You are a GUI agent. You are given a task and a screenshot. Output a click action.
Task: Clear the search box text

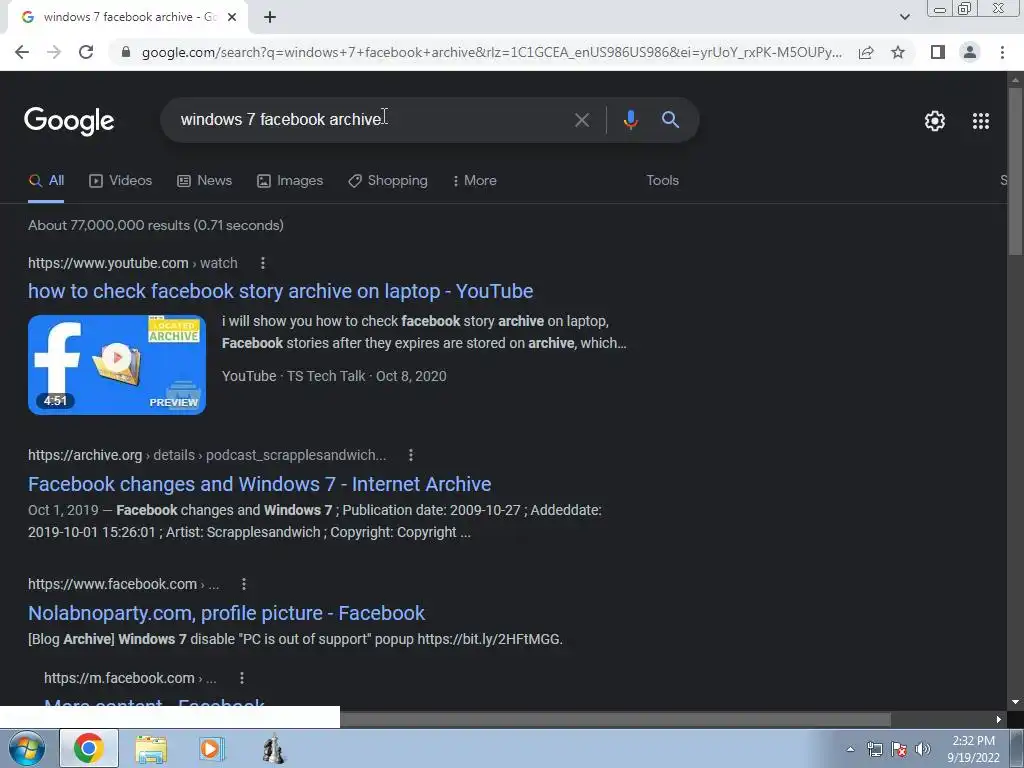click(581, 120)
